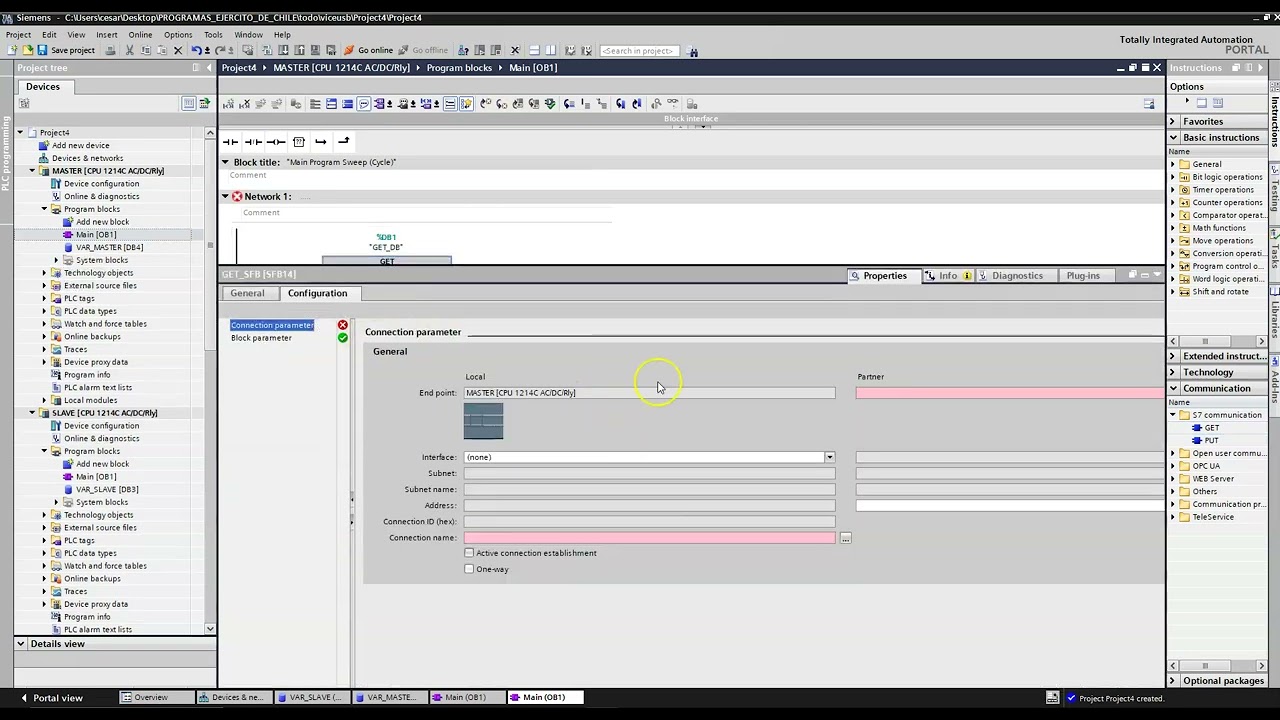
Task: Expand Technology objects under MASTER
Action: 44,273
